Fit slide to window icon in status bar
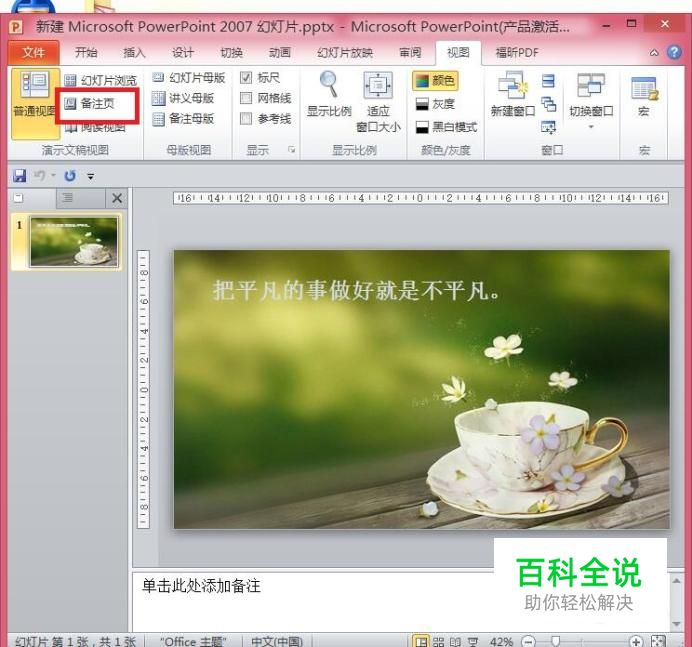692x647 pixels. click(658, 641)
